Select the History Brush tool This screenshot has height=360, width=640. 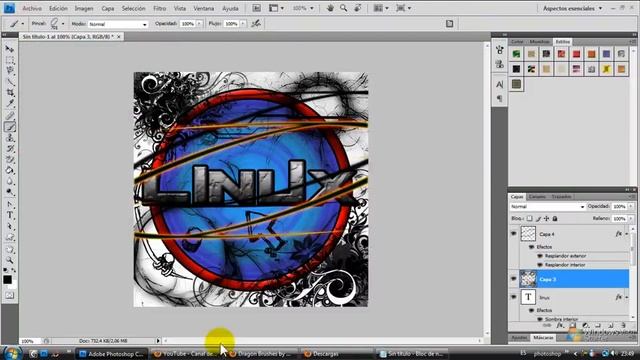(x=9, y=149)
